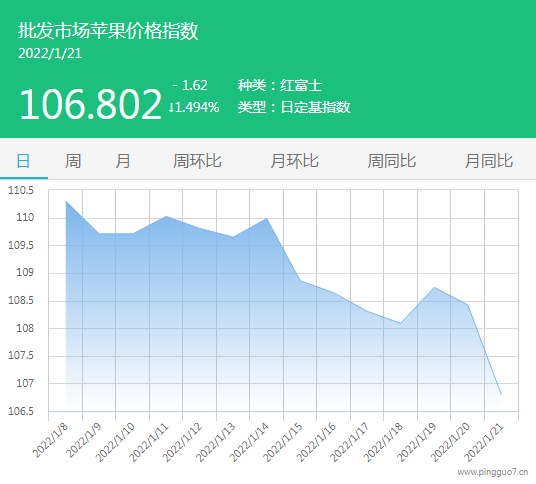Image resolution: width=536 pixels, height=484 pixels.
Task: Open the www.pingguo7.cn watermark link
Action: pos(493,472)
